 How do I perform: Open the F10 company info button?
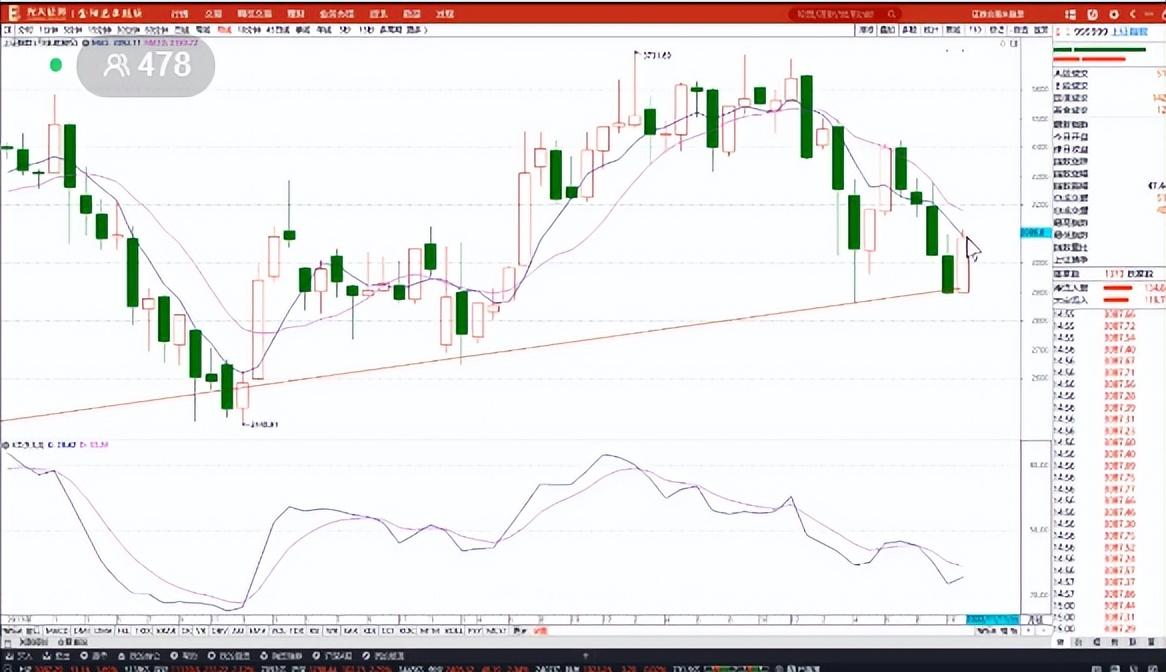click(x=975, y=30)
